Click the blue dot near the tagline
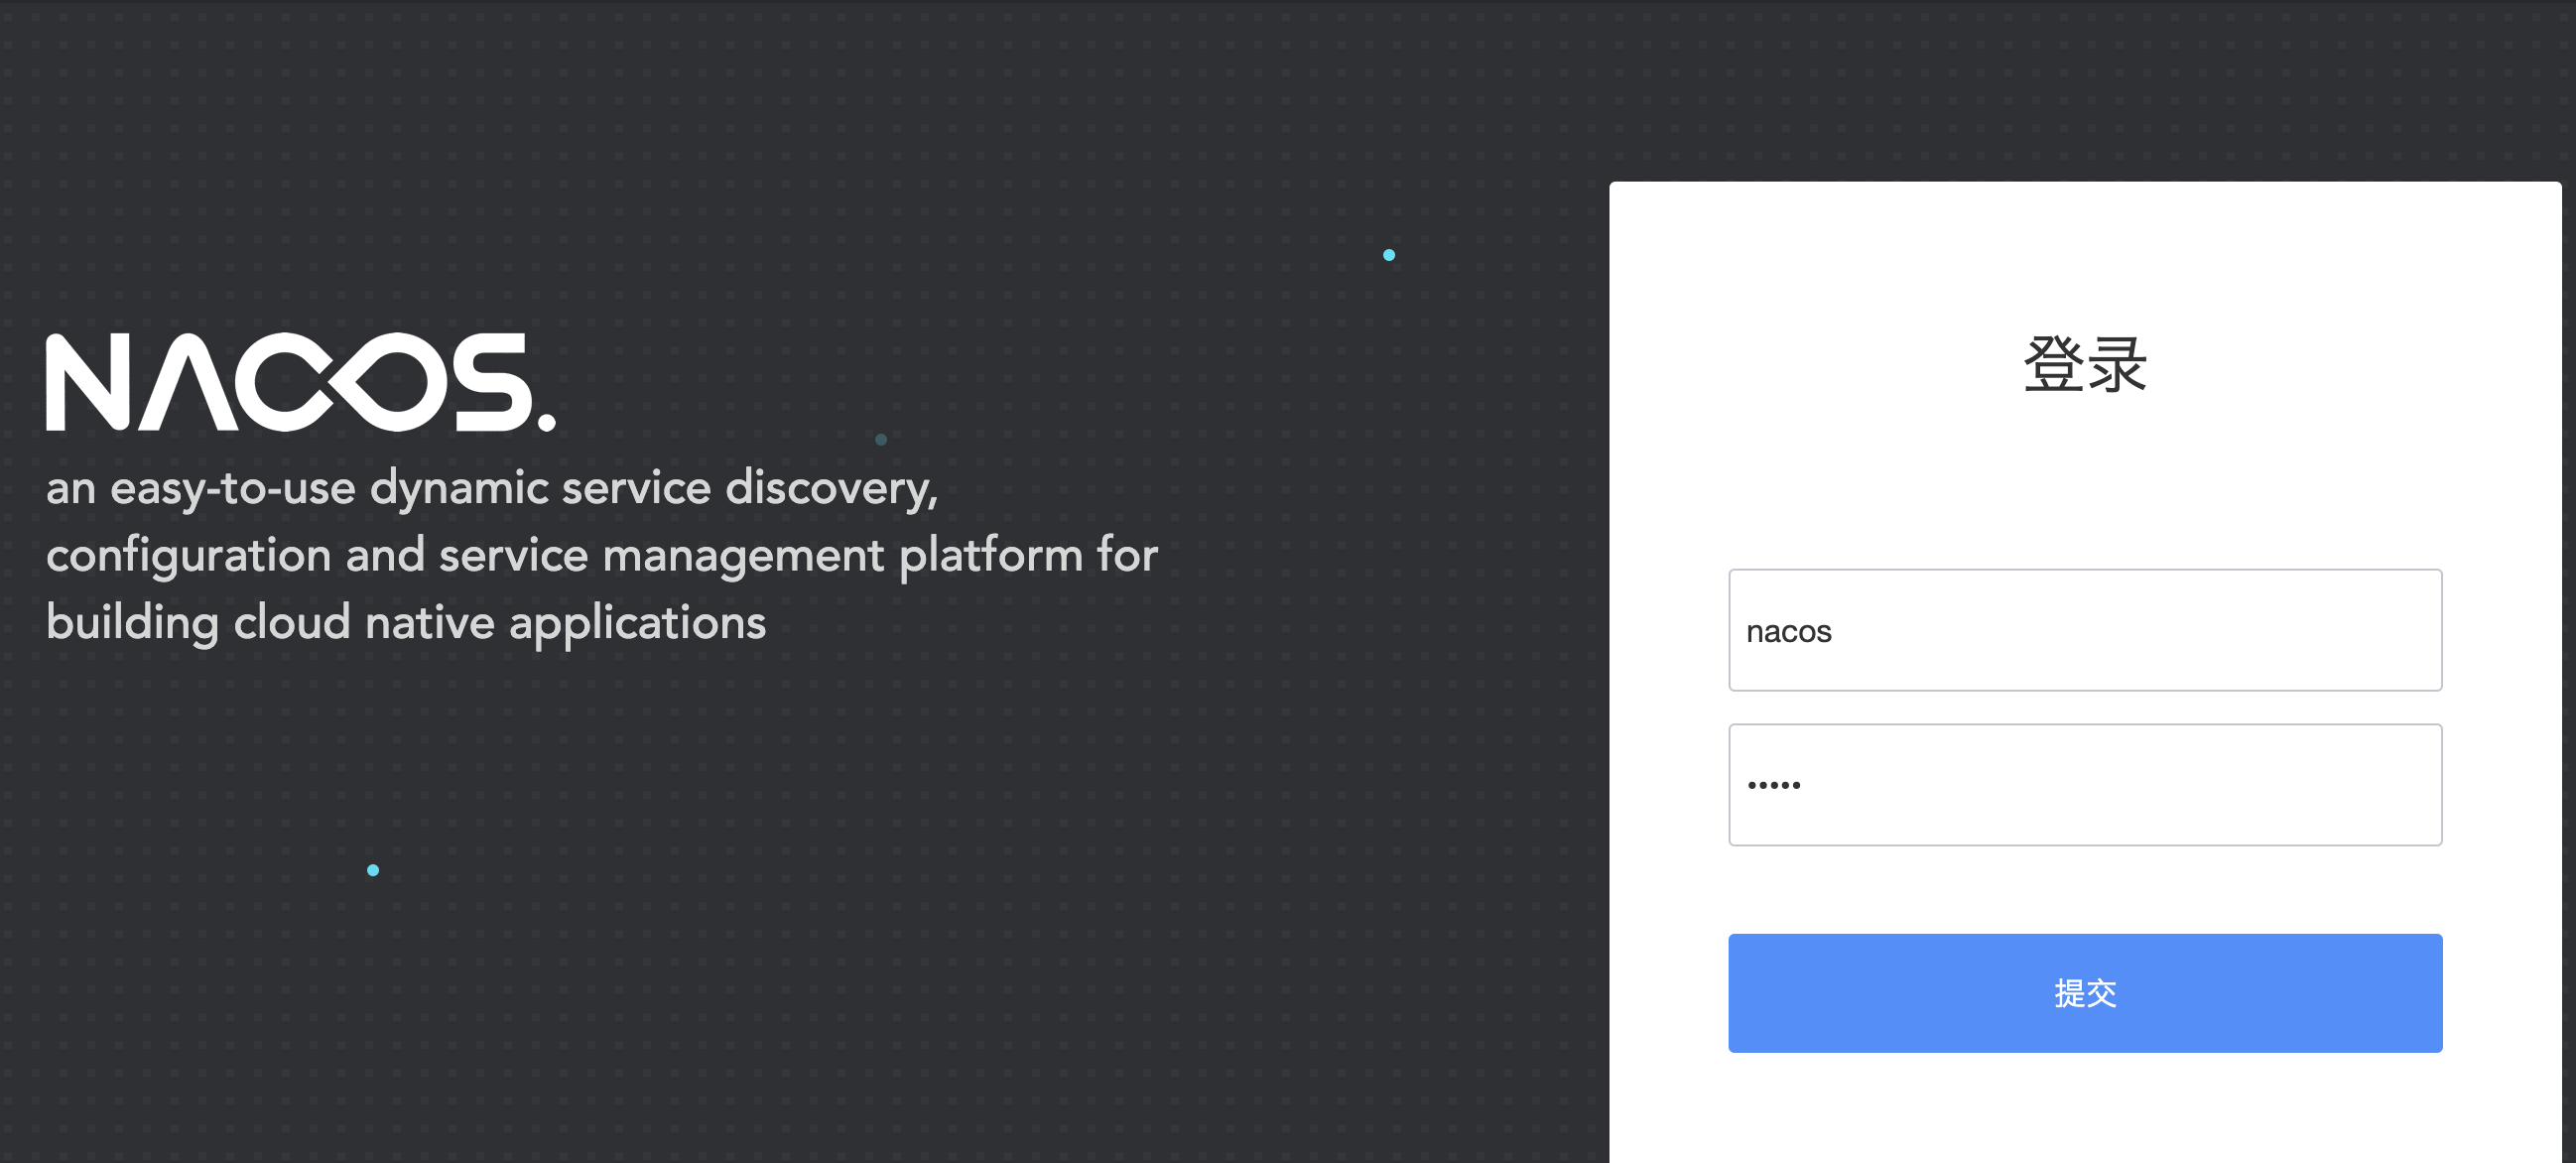 coord(879,439)
